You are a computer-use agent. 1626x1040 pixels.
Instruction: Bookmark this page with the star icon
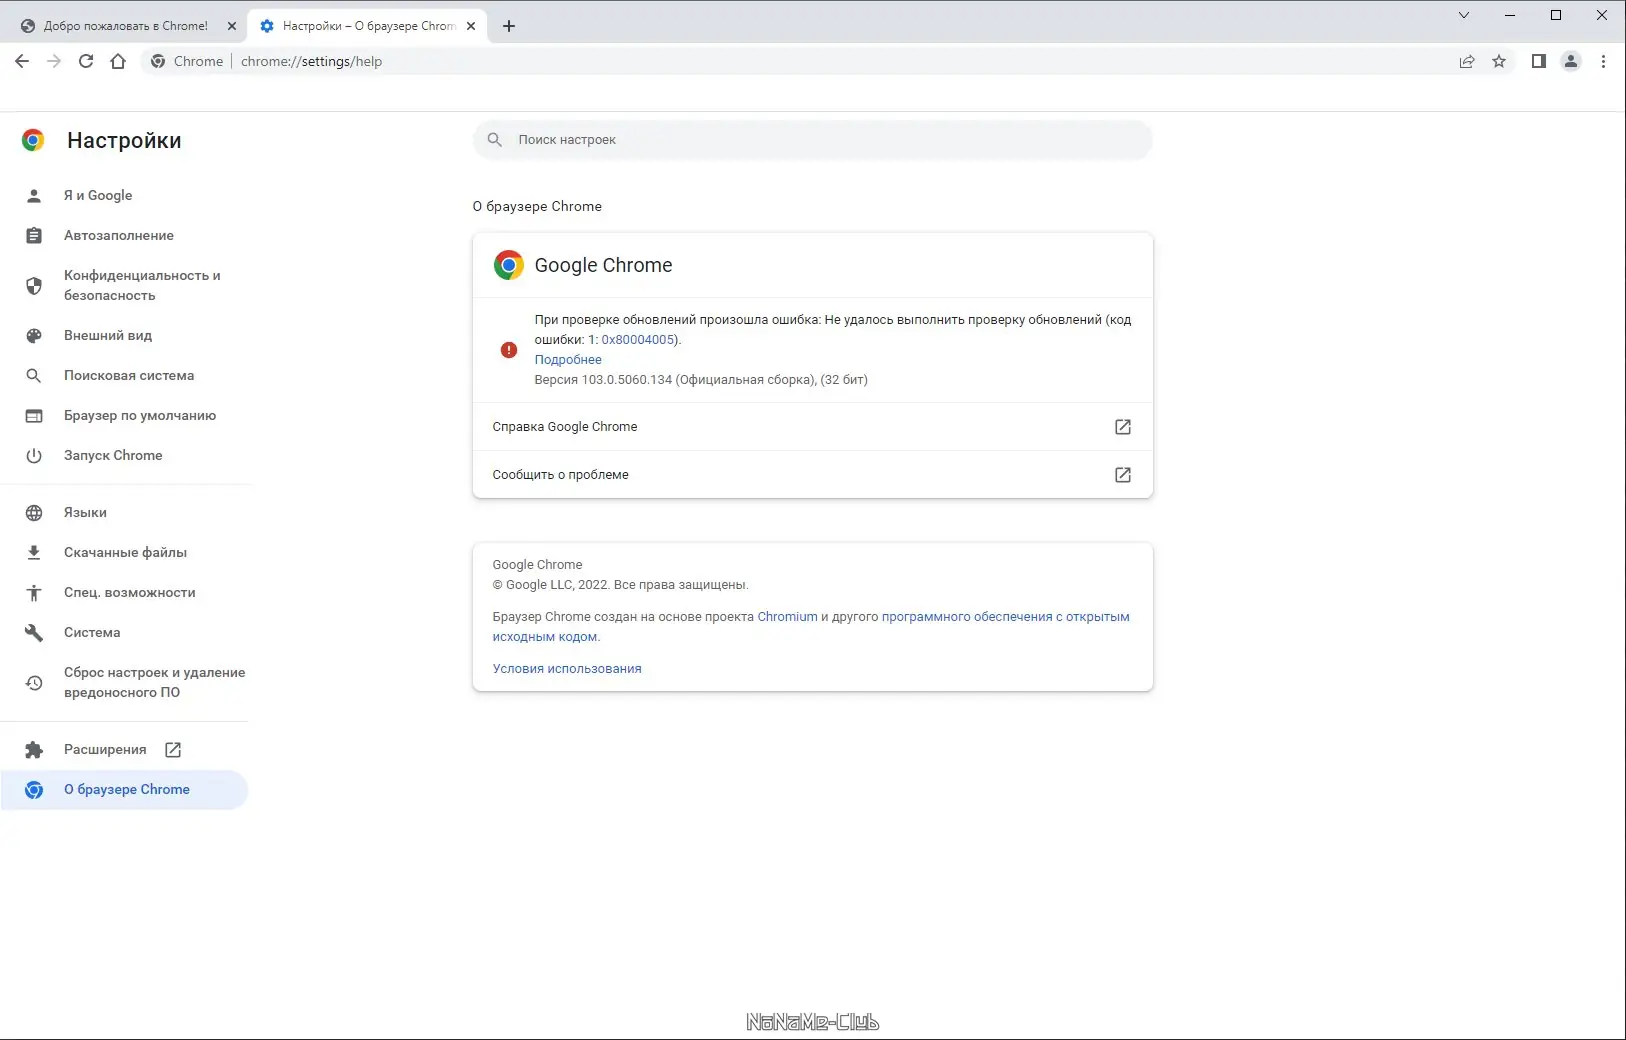point(1499,61)
